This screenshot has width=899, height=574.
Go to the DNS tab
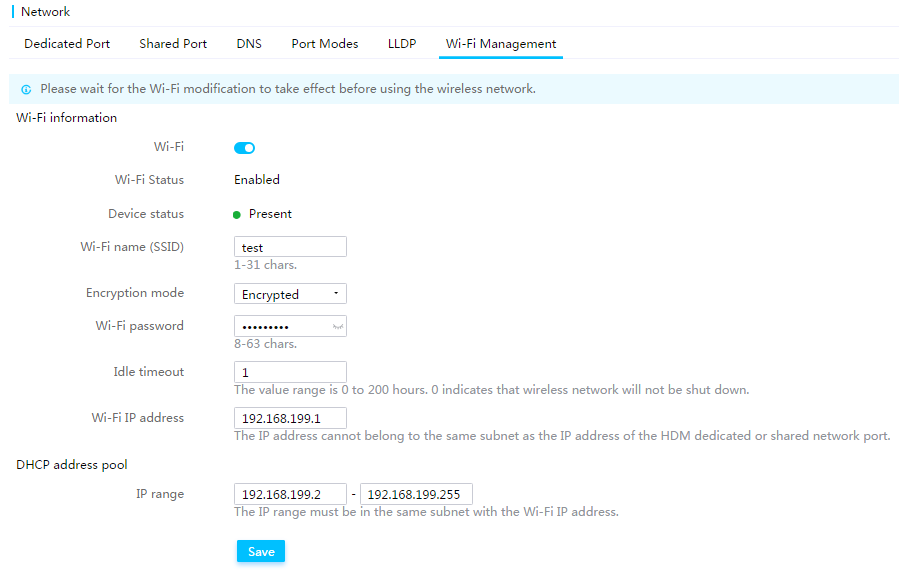coord(249,44)
